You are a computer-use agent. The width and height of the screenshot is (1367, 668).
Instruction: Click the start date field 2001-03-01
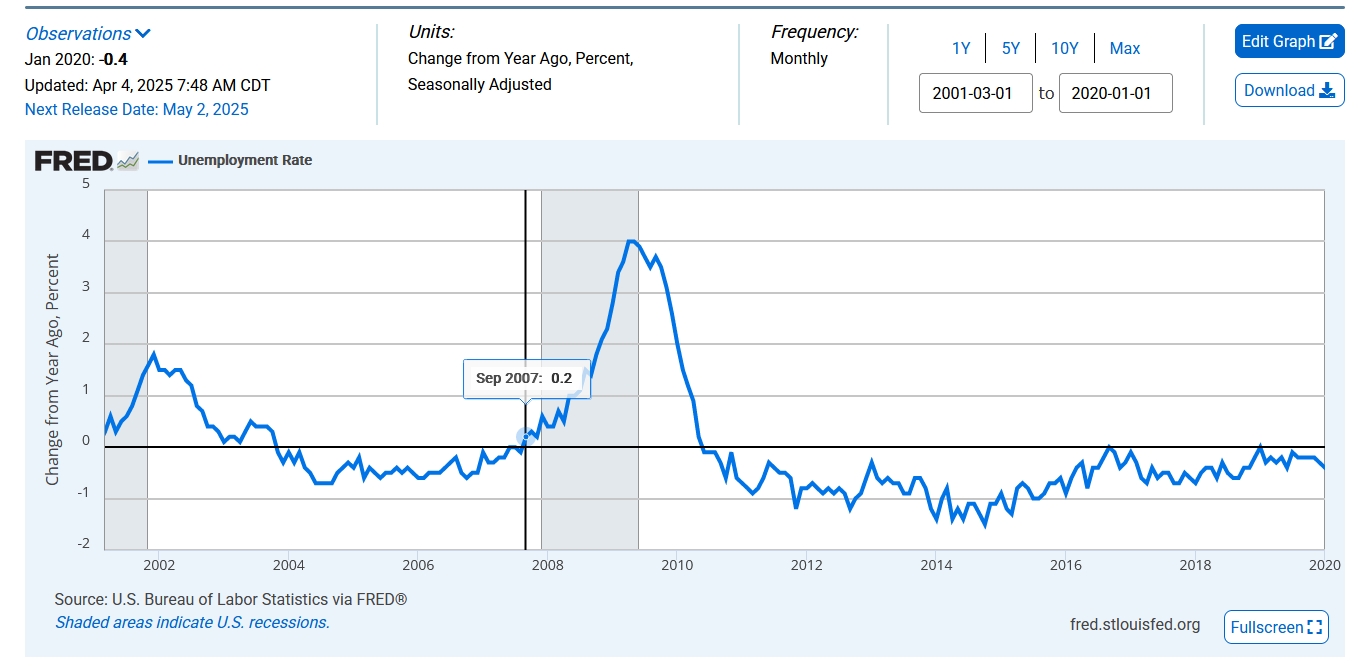(975, 93)
